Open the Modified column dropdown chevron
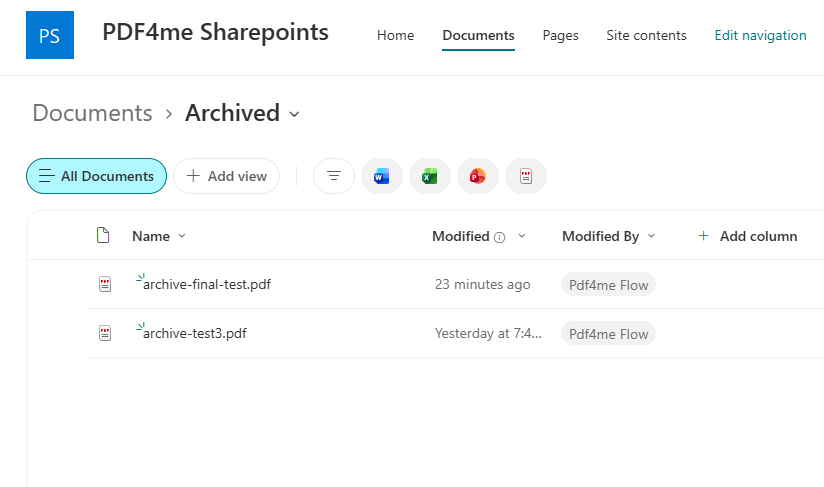Screen dimensions: 824x487 pyautogui.click(x=522, y=236)
